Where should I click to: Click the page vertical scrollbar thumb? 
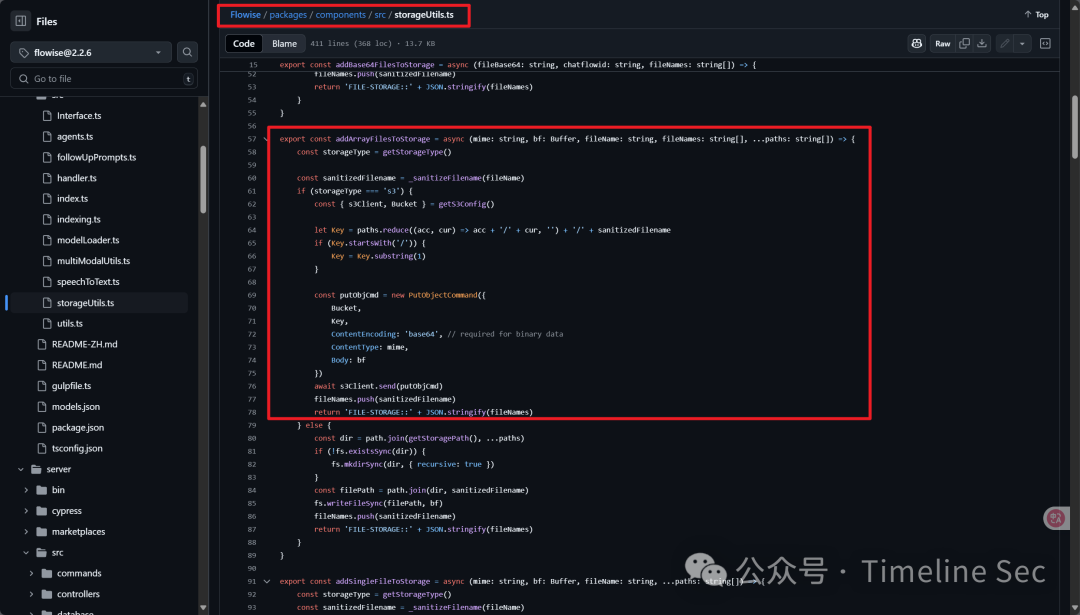tap(1074, 127)
